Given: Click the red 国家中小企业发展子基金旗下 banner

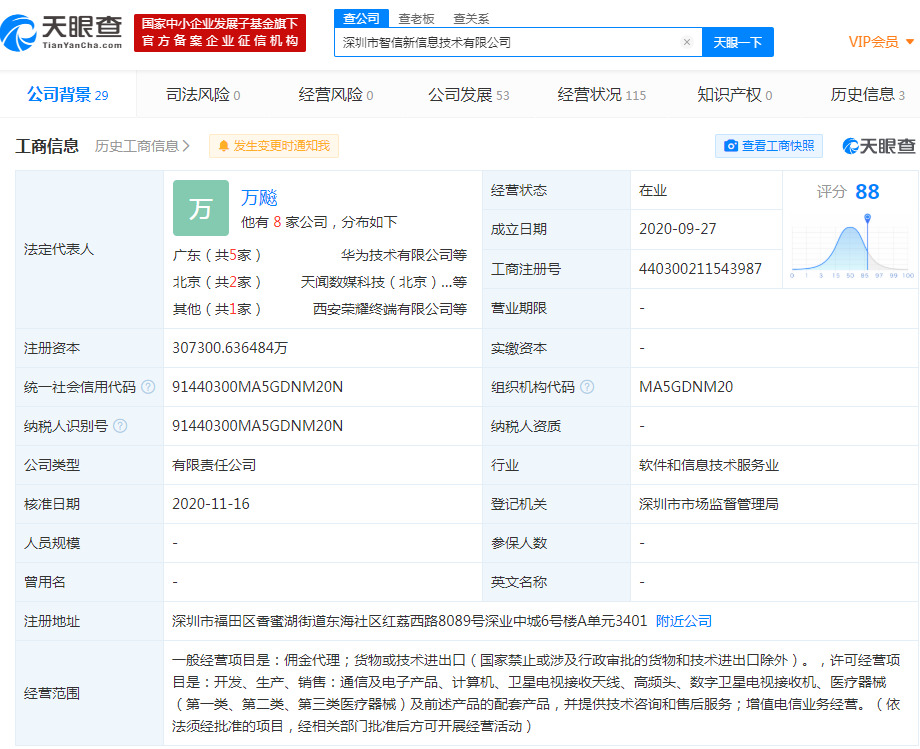Looking at the screenshot, I should pyautogui.click(x=220, y=33).
